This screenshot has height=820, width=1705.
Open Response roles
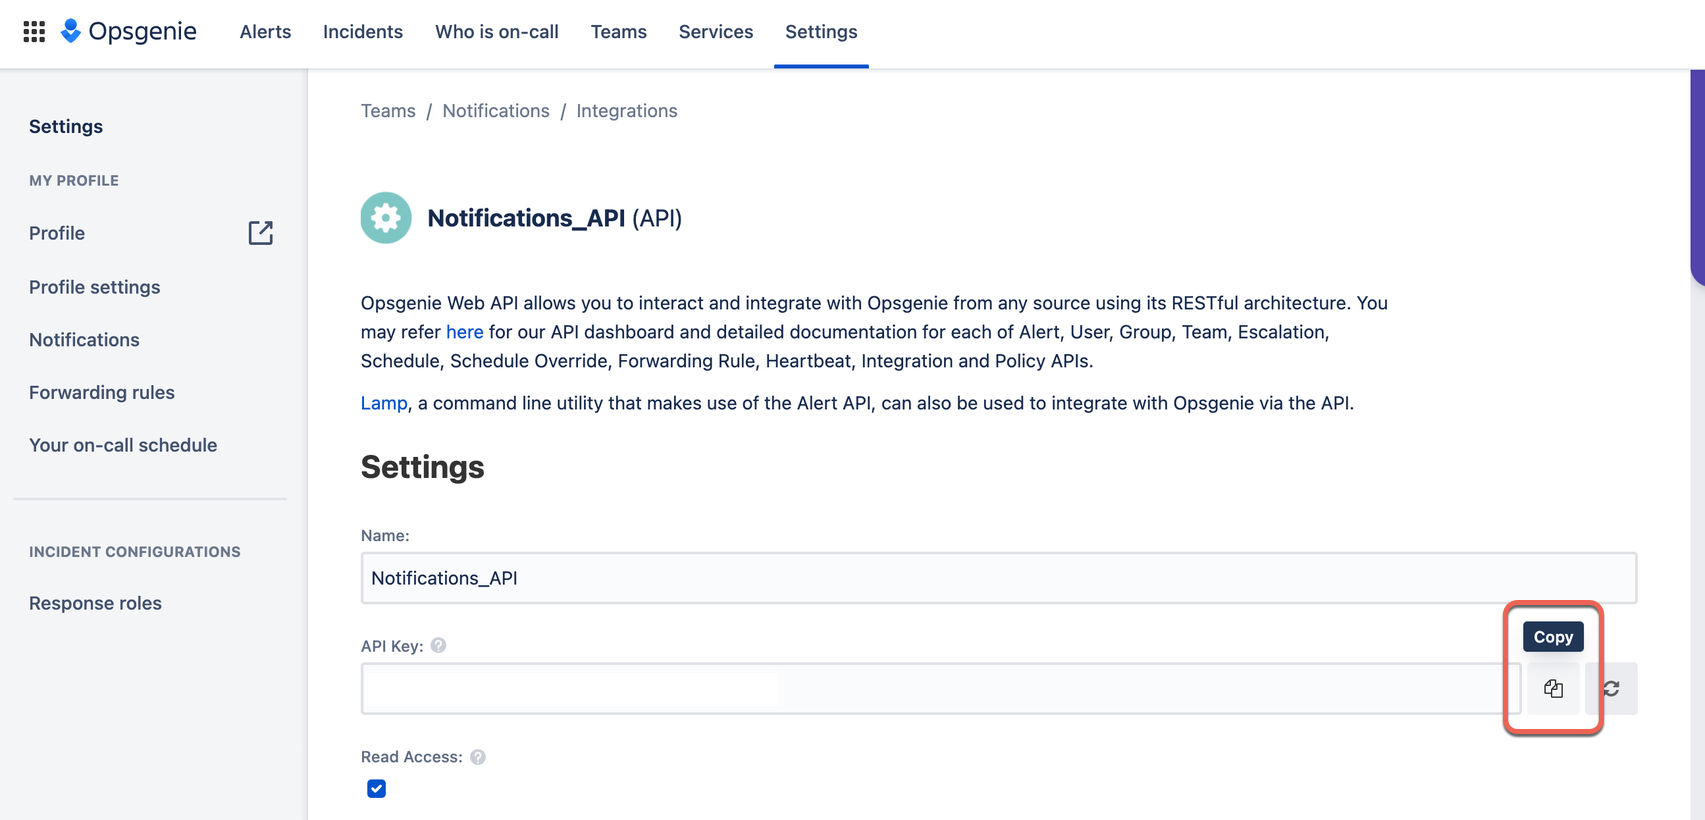click(x=95, y=603)
